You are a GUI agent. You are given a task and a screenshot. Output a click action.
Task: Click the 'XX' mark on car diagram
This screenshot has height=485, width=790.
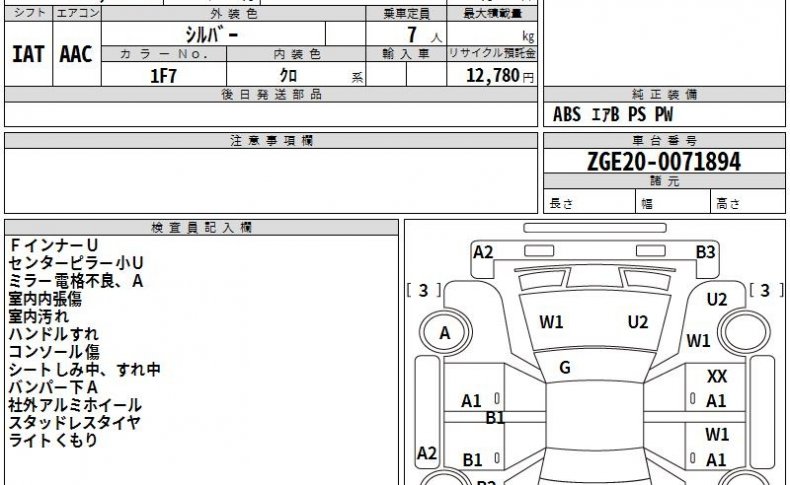click(x=717, y=376)
